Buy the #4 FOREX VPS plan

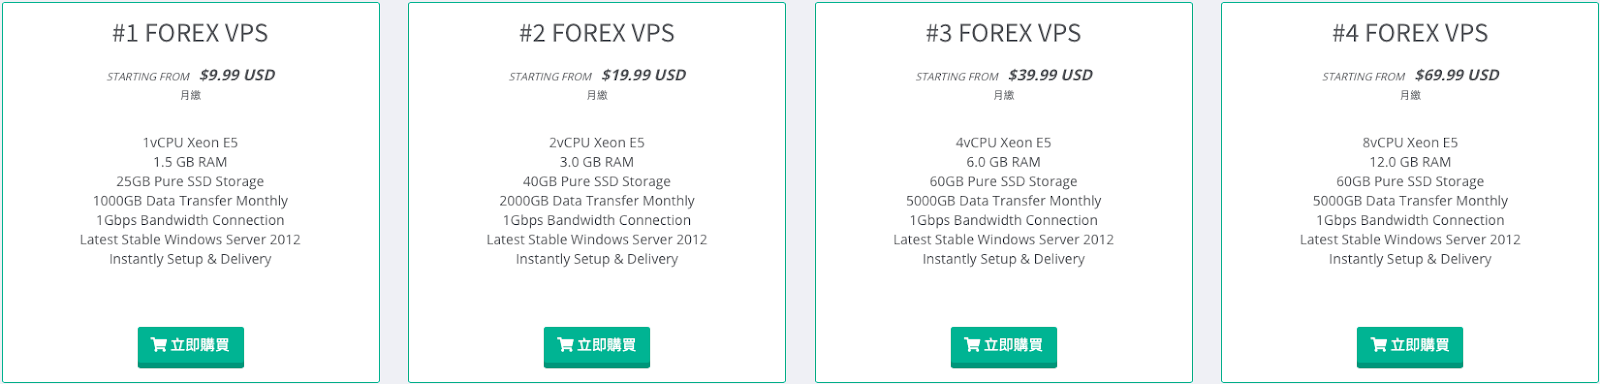(1410, 346)
